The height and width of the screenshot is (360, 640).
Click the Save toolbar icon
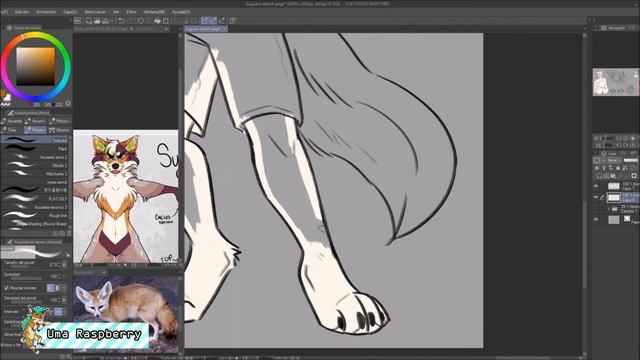[105, 21]
